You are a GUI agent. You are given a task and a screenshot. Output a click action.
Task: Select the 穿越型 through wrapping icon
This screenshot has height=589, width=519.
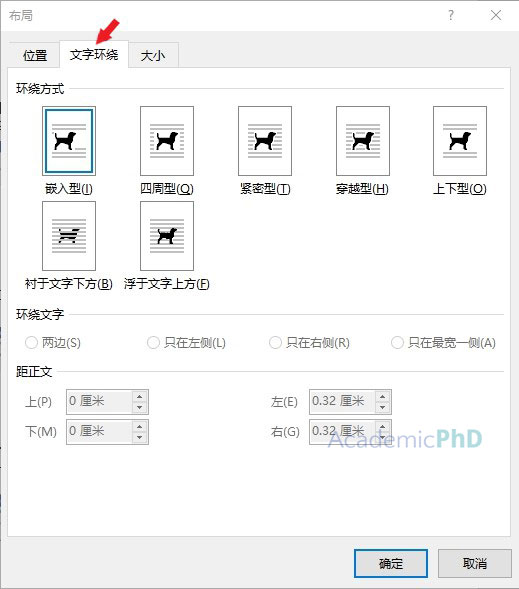point(363,141)
